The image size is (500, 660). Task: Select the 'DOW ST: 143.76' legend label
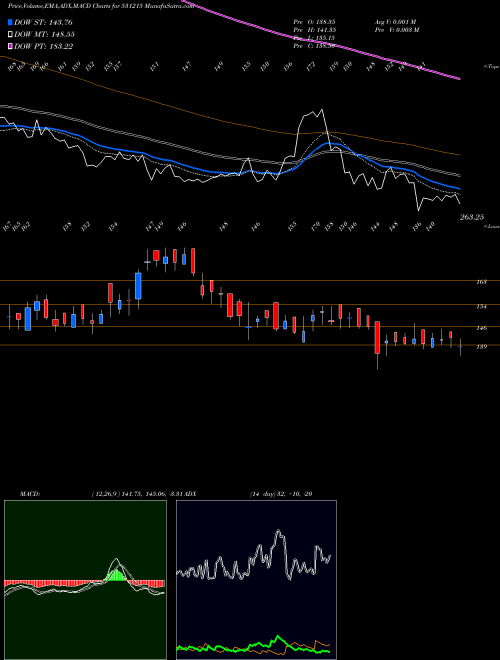[43, 23]
